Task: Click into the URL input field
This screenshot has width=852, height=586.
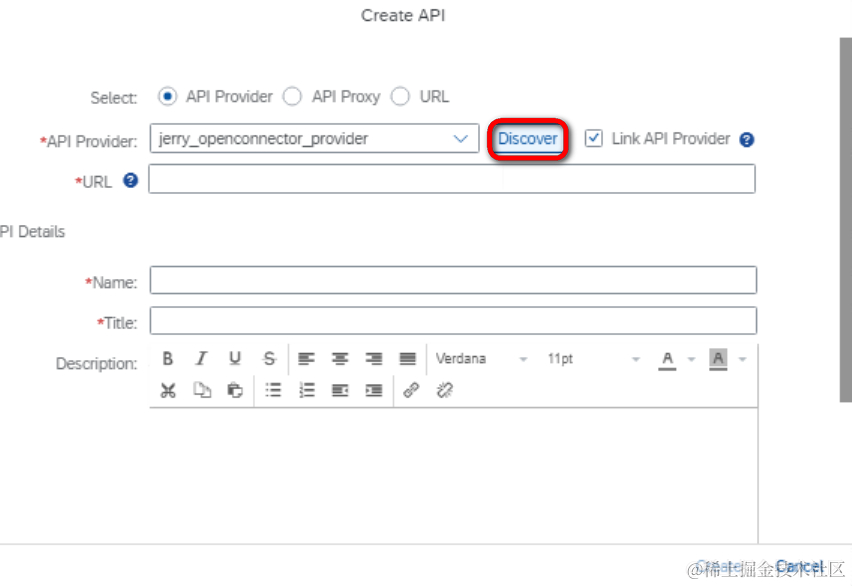Action: coord(452,179)
